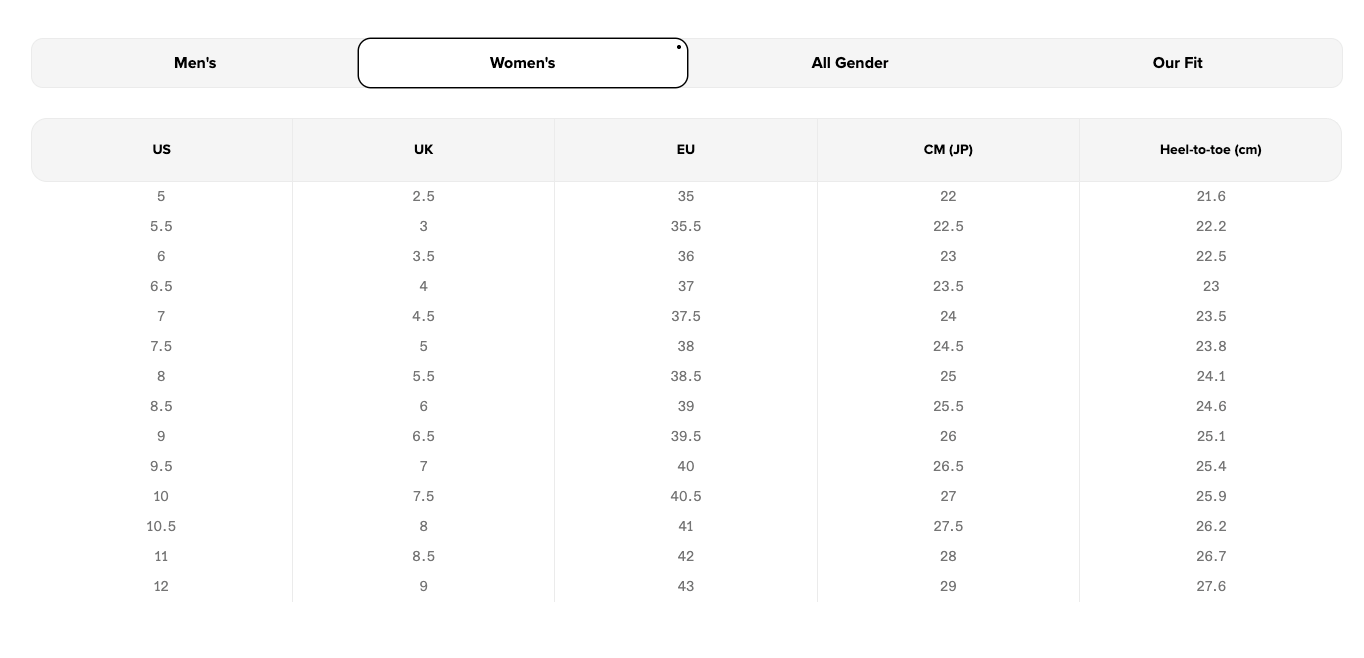Click the UK column header
Viewport: 1364px width, 658px height.
[424, 150]
